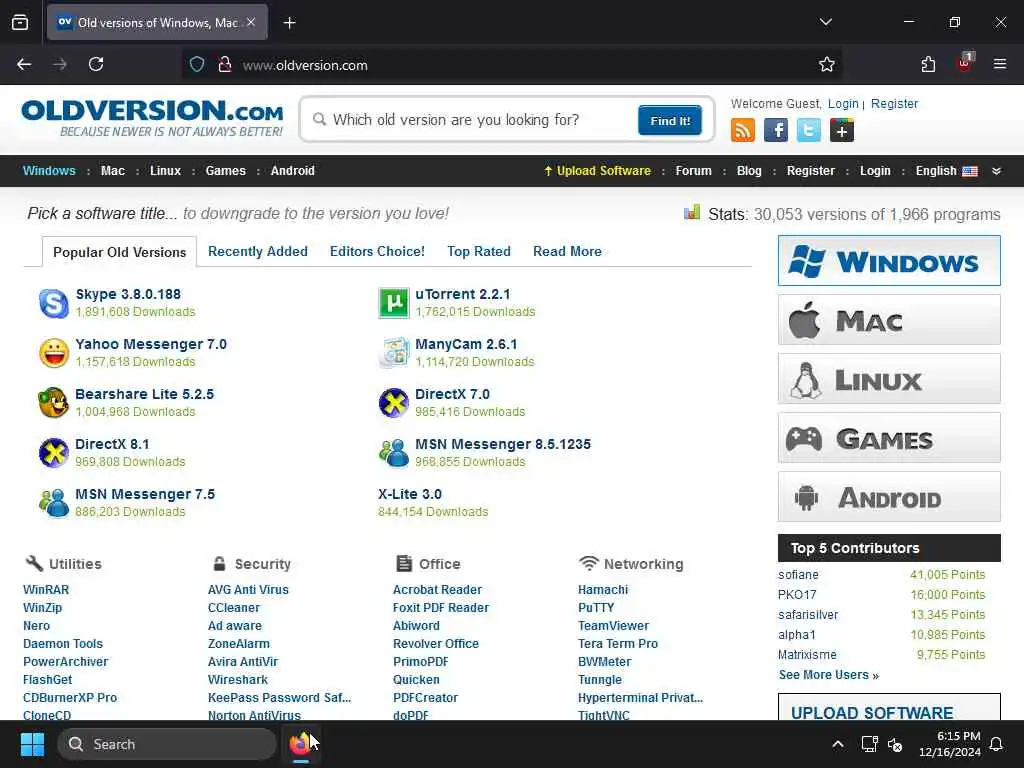The image size is (1024, 768).
Task: Open the Firefox View icon in tab bar
Action: 20,22
